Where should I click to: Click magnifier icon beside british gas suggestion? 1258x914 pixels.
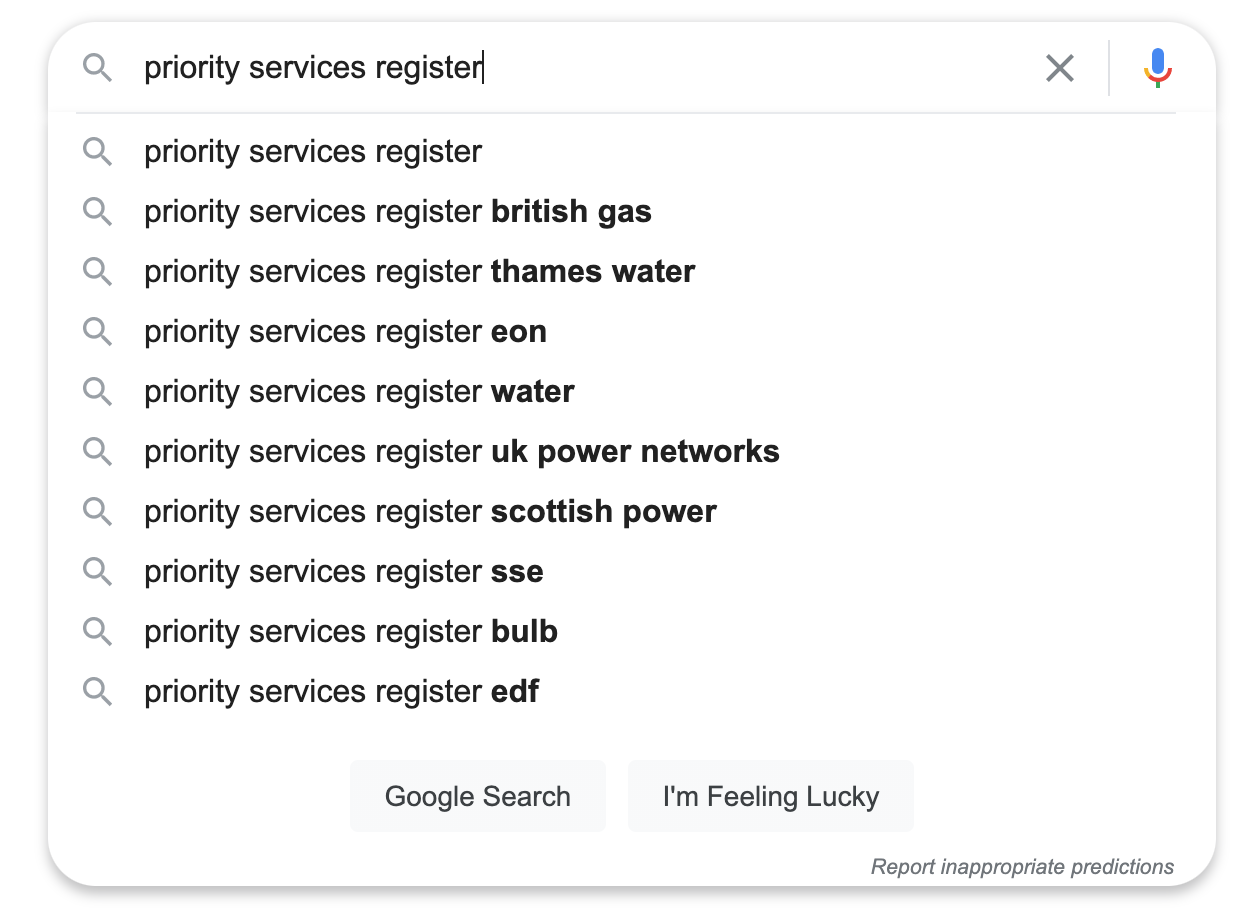pos(97,212)
